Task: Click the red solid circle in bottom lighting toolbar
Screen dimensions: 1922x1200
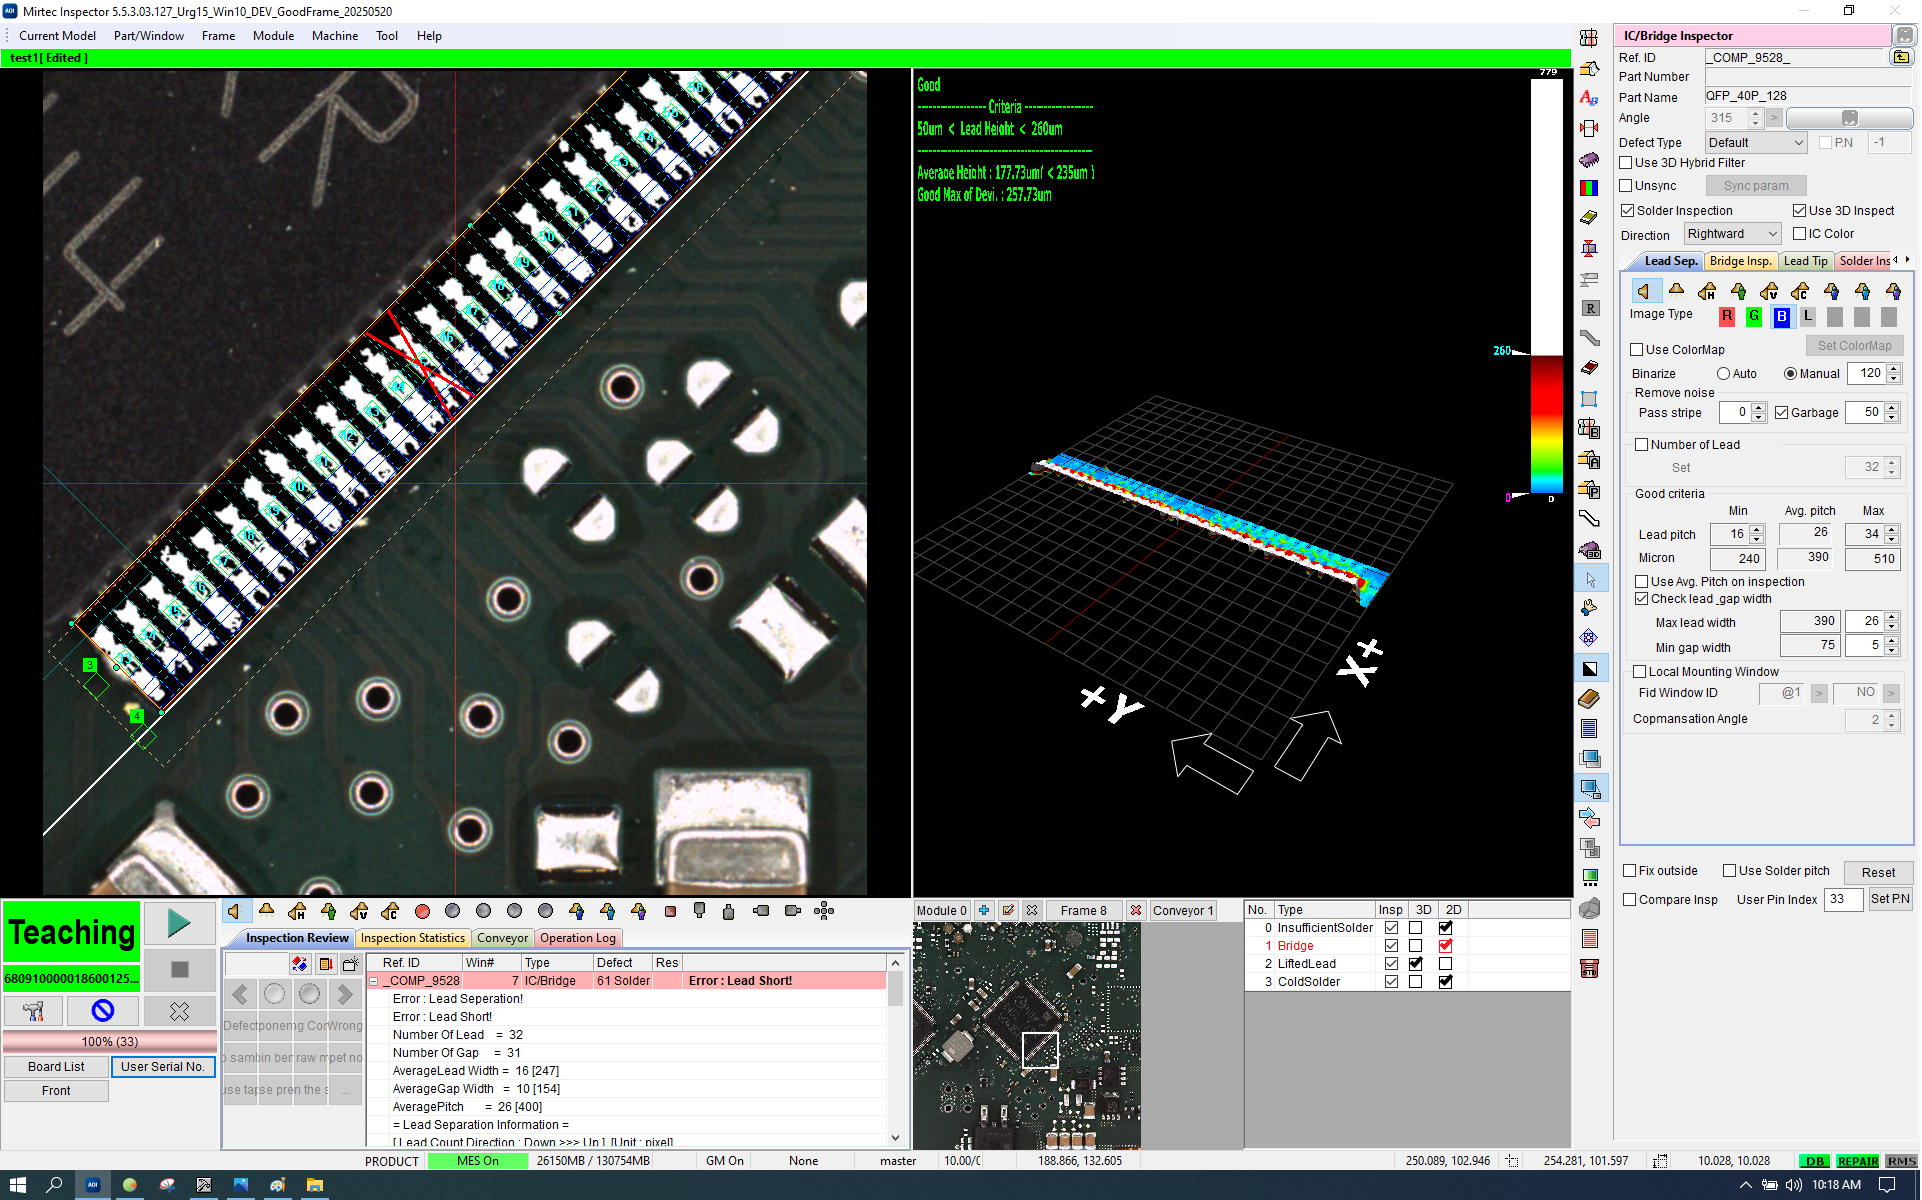Action: (422, 911)
